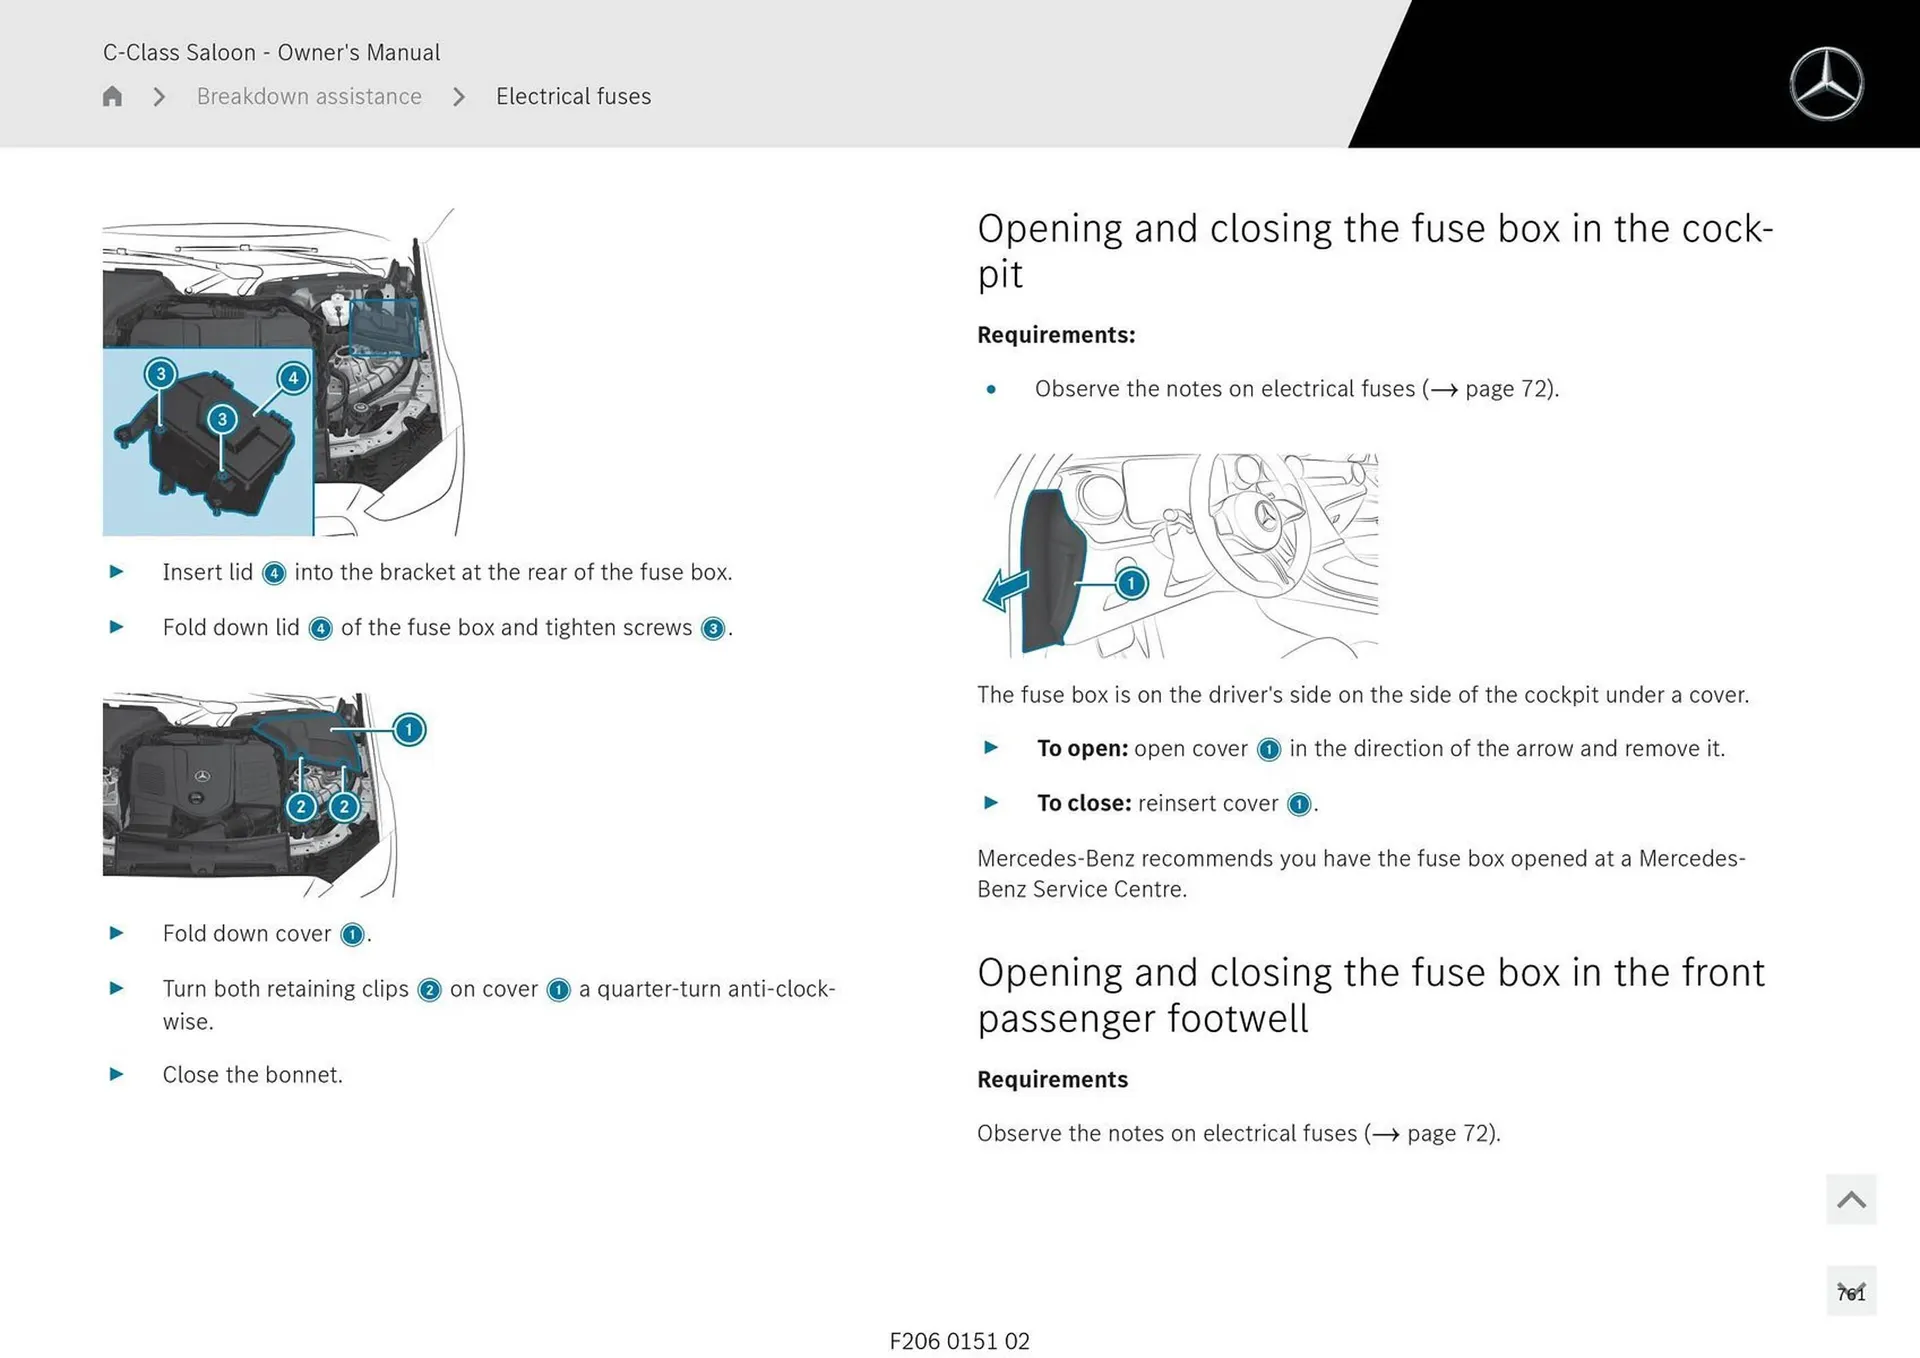Click the chevron after Breakdown assistance
Screen dimensions: 1920x1358
[459, 96]
